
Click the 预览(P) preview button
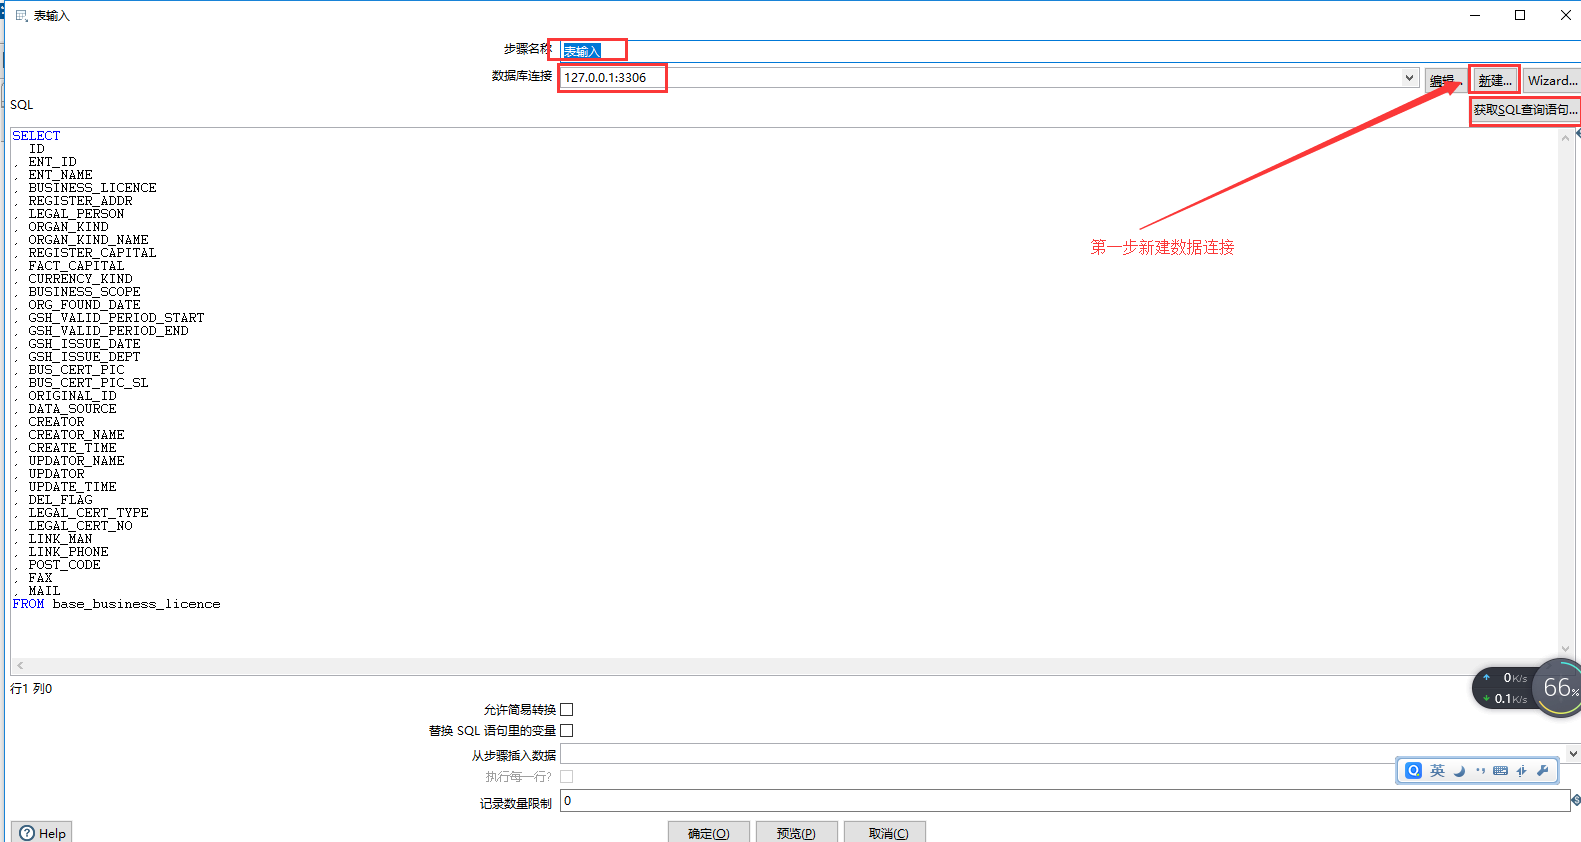point(796,832)
